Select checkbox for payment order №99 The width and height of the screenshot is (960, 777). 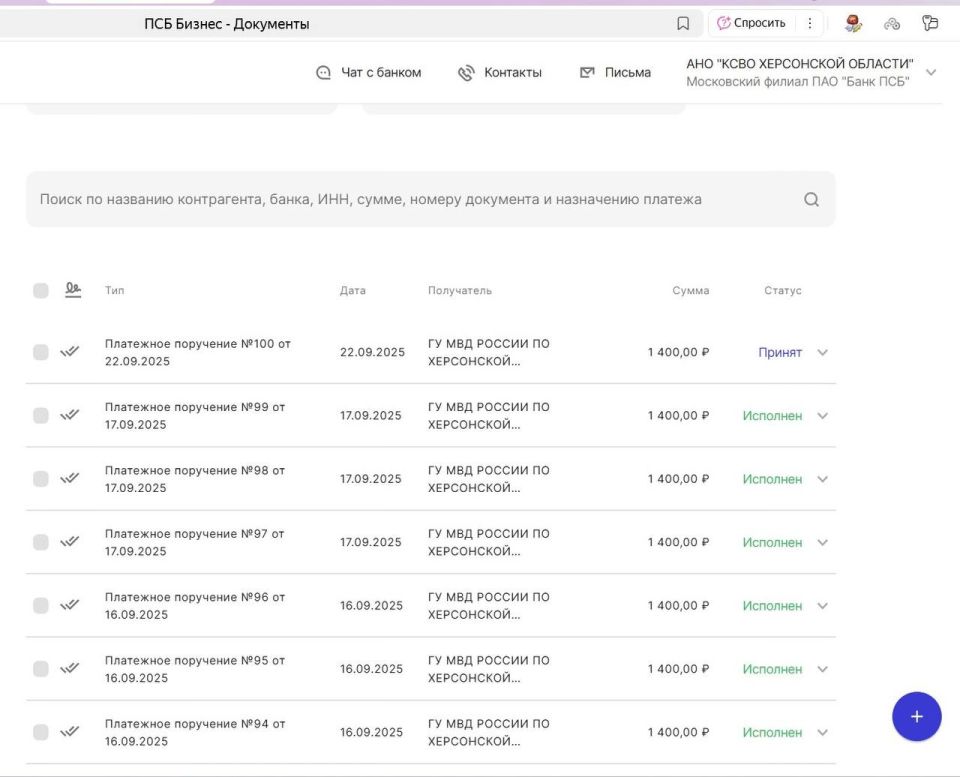[x=40, y=416]
